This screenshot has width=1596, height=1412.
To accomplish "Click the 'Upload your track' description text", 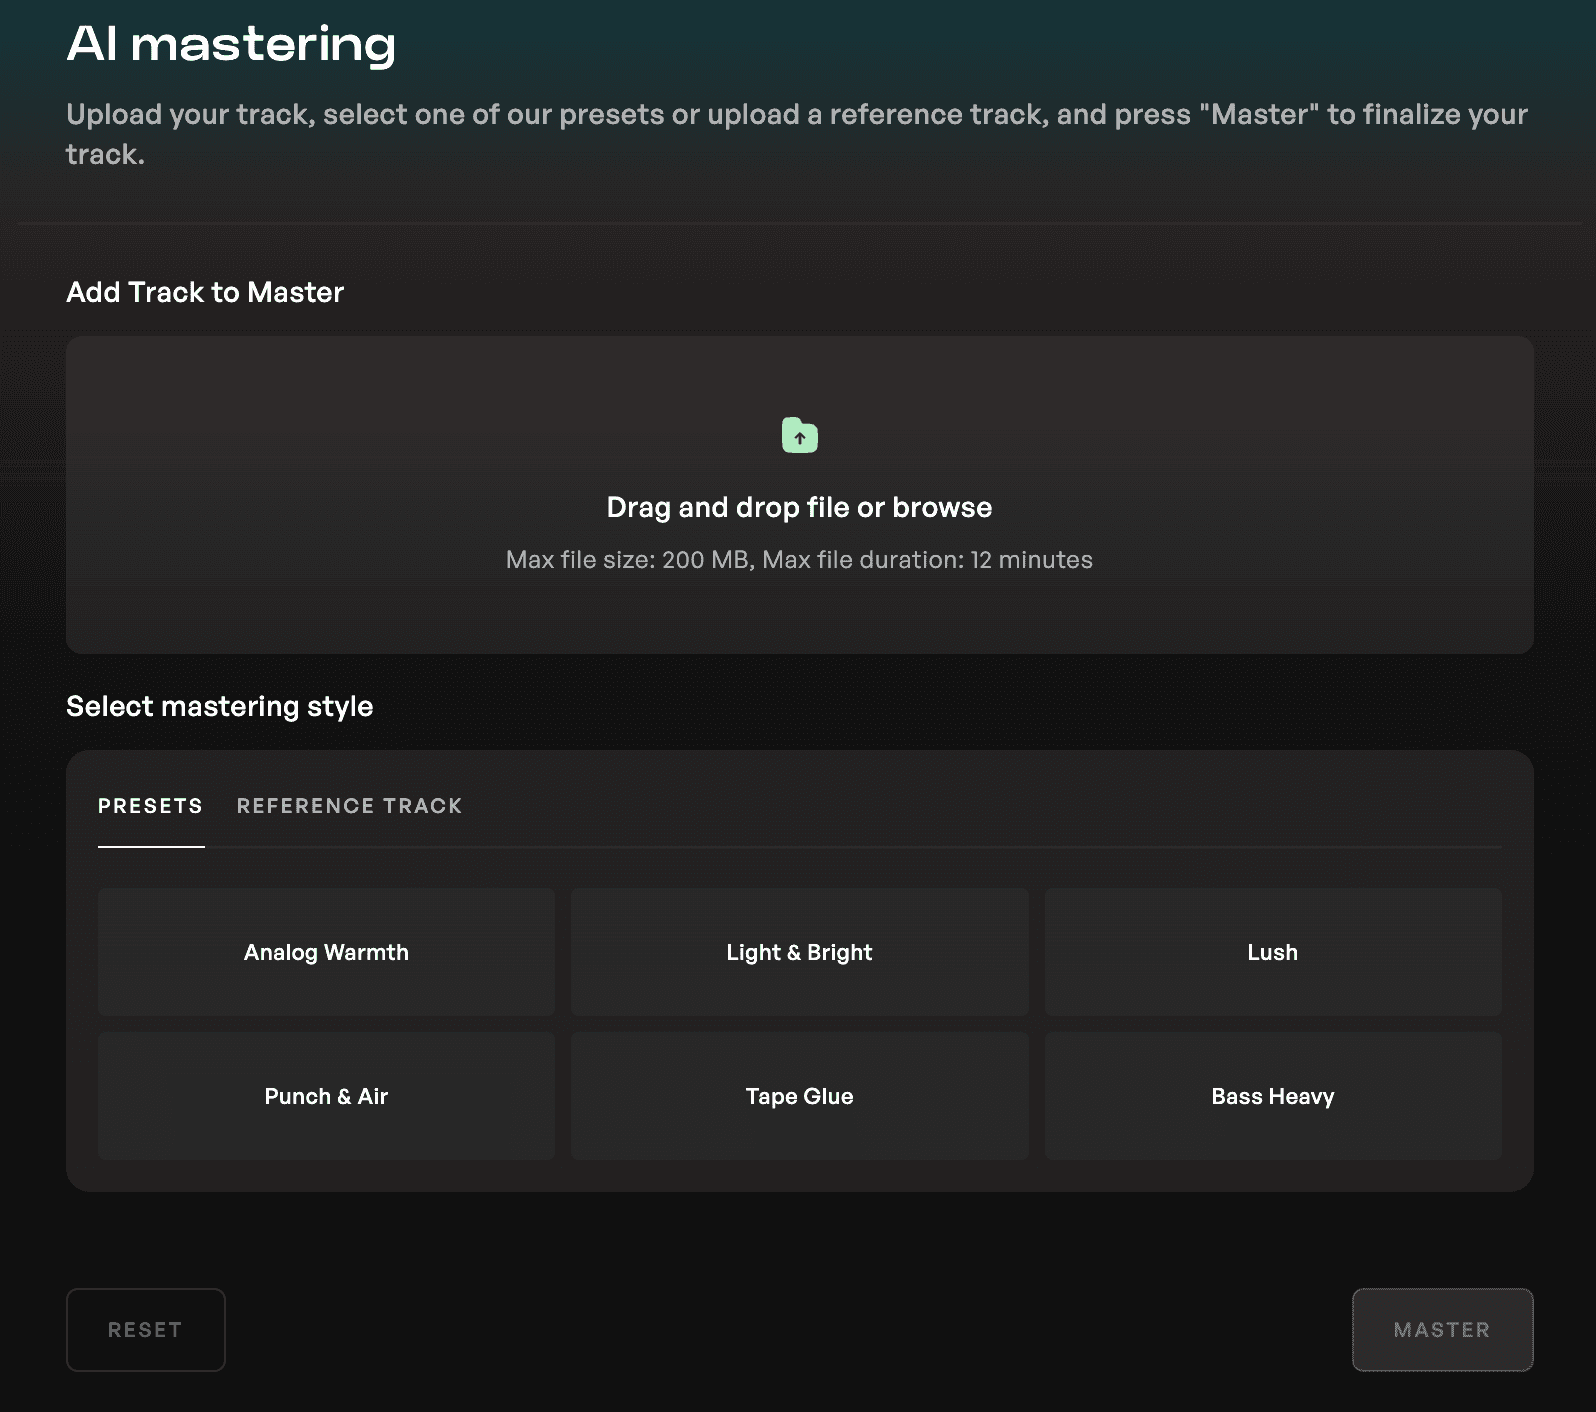I will coord(797,134).
